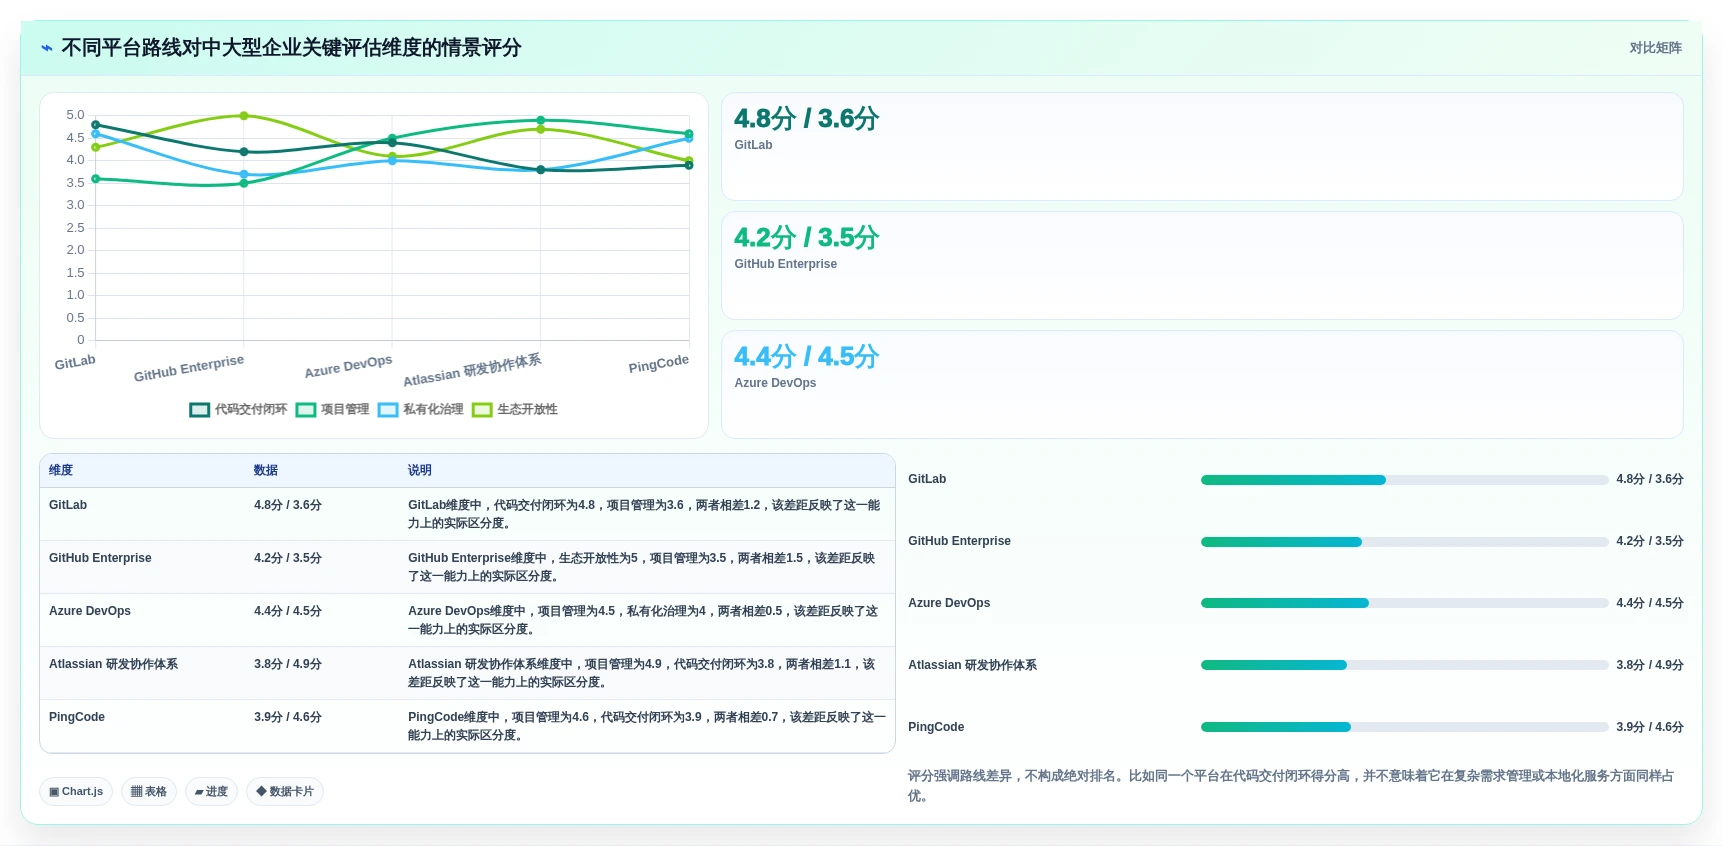Click the 代码交付闭环 point at GitLab
Image resolution: width=1723 pixels, height=846 pixels.
(96, 125)
